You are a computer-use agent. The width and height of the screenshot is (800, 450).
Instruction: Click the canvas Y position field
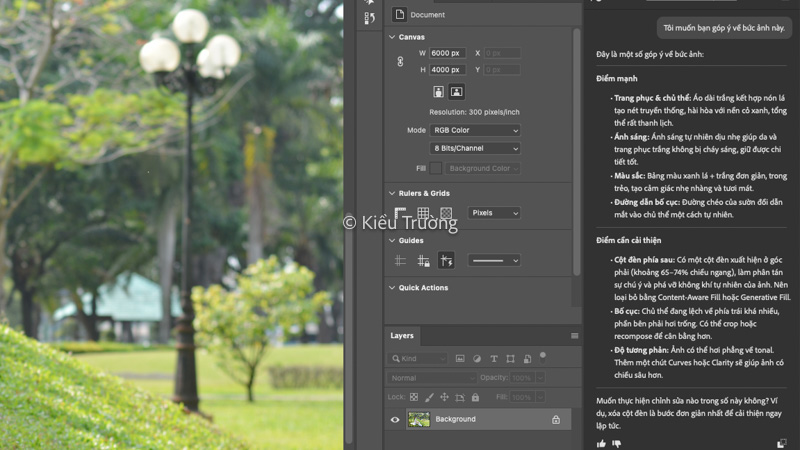point(502,70)
